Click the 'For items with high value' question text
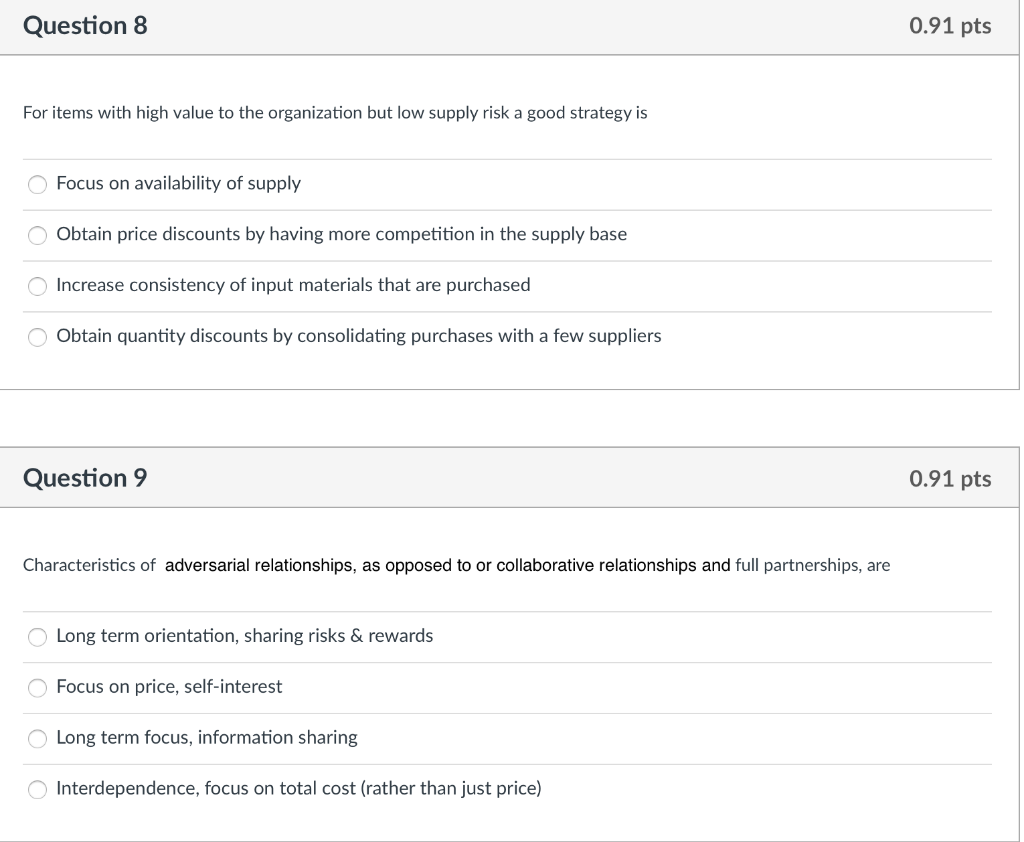Image resolution: width=1024 pixels, height=842 pixels. (x=335, y=113)
